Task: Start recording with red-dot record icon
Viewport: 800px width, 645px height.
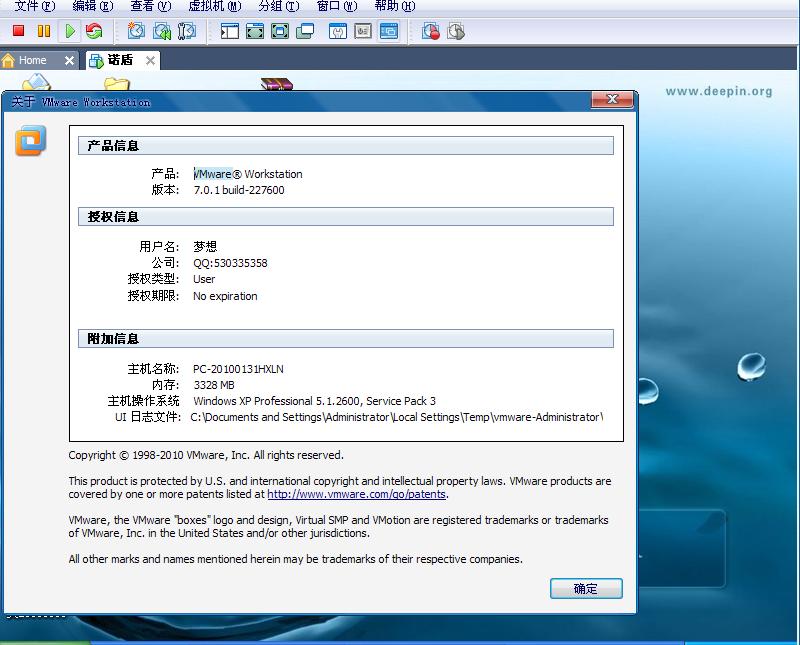Action: click(431, 31)
